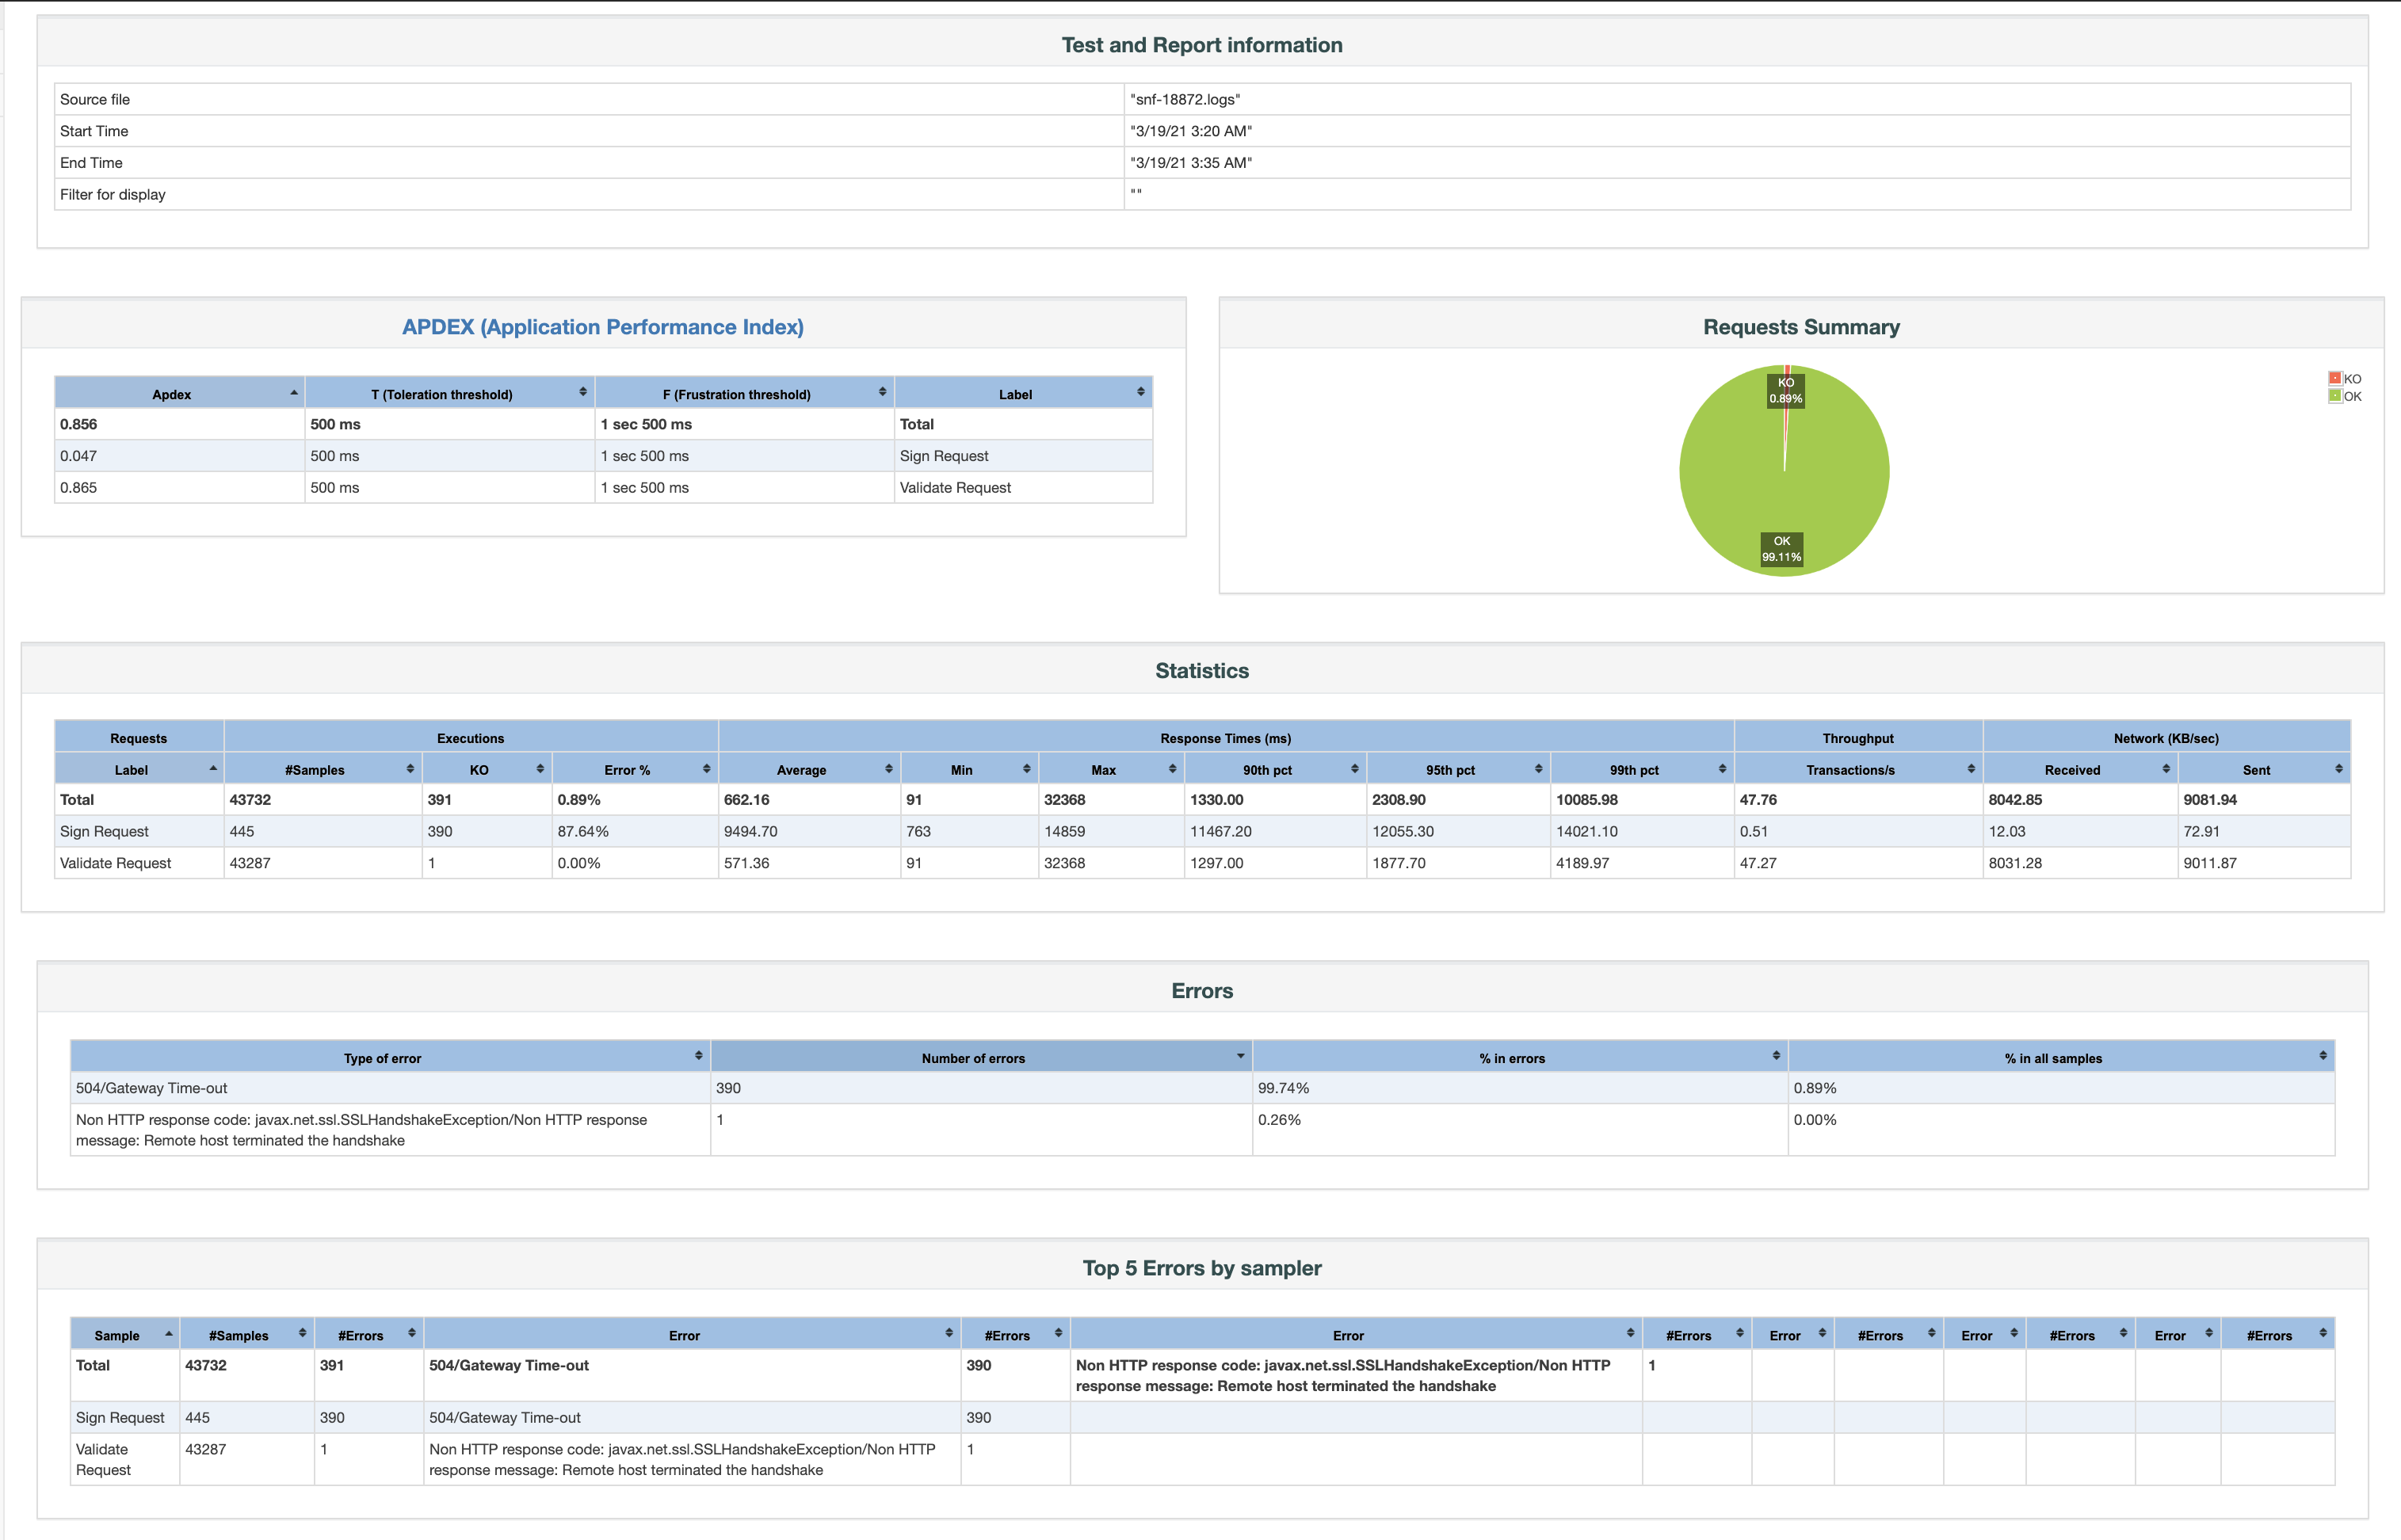Sort Errors table by Type of error
Screen dimensions: 2401x1540
(698, 1057)
